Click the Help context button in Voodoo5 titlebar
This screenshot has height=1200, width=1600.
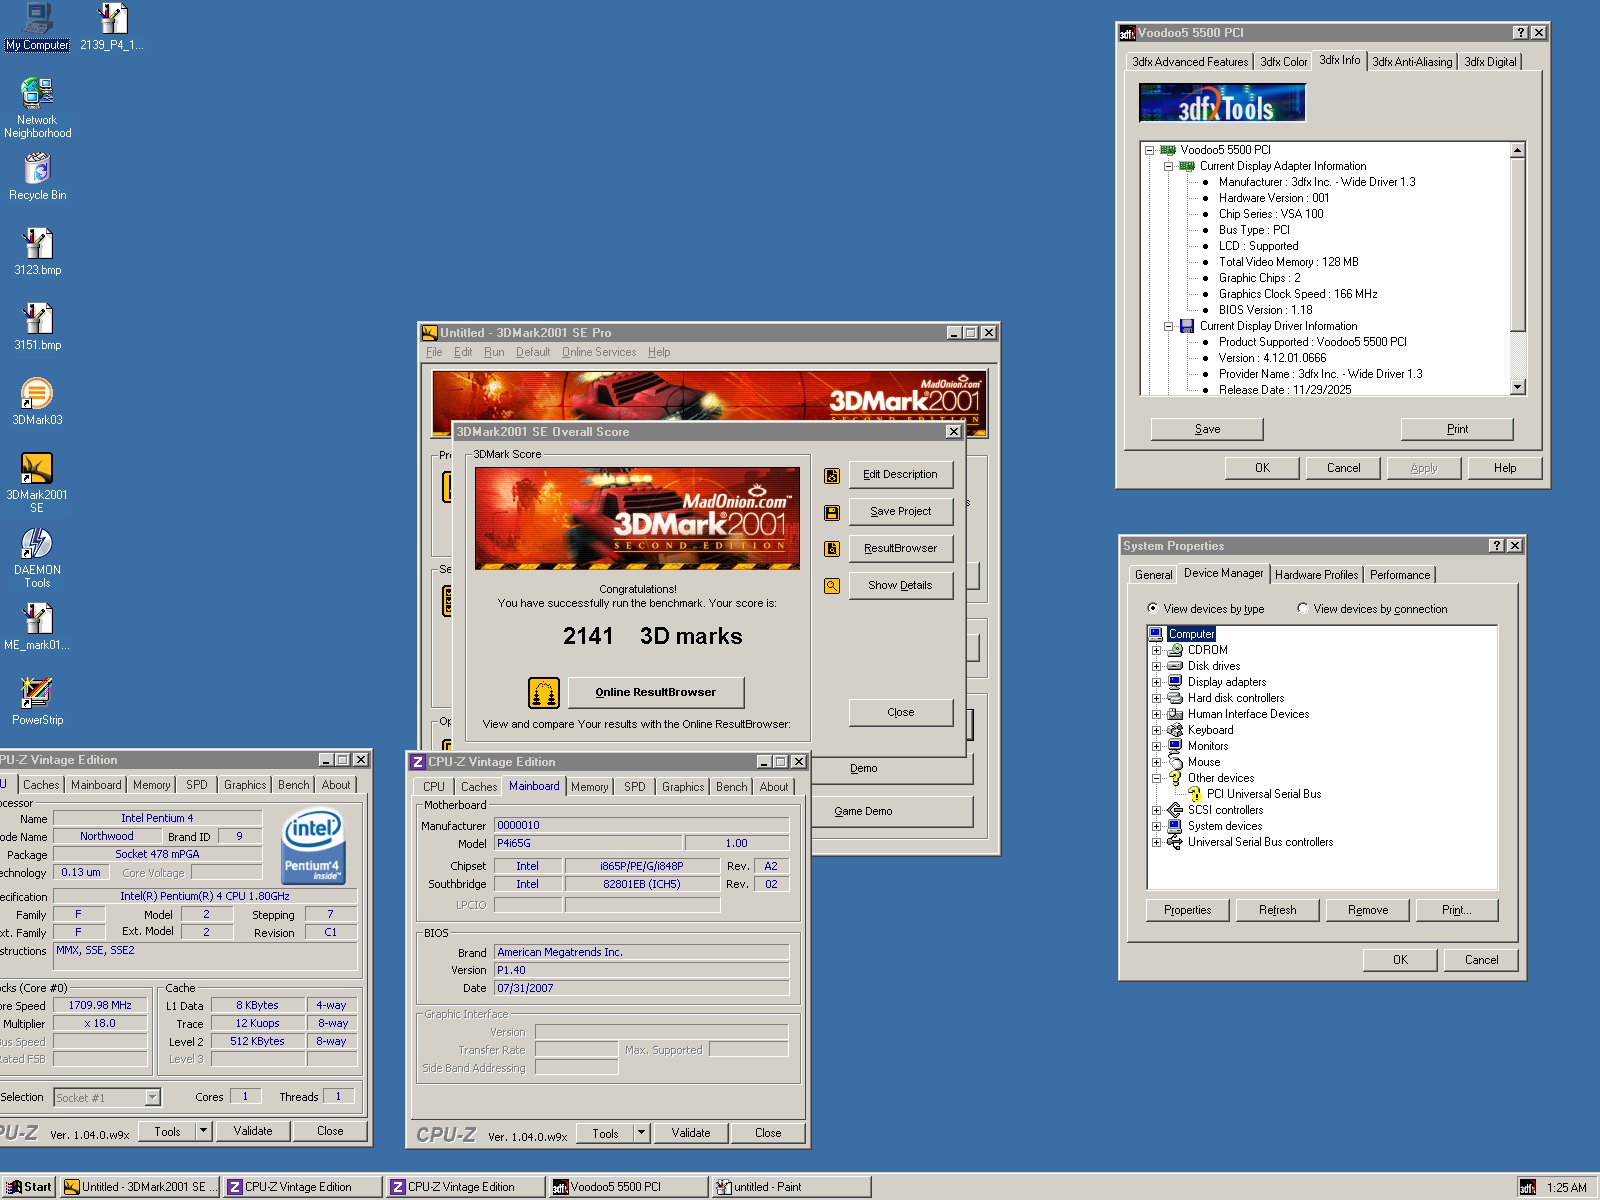pyautogui.click(x=1521, y=33)
